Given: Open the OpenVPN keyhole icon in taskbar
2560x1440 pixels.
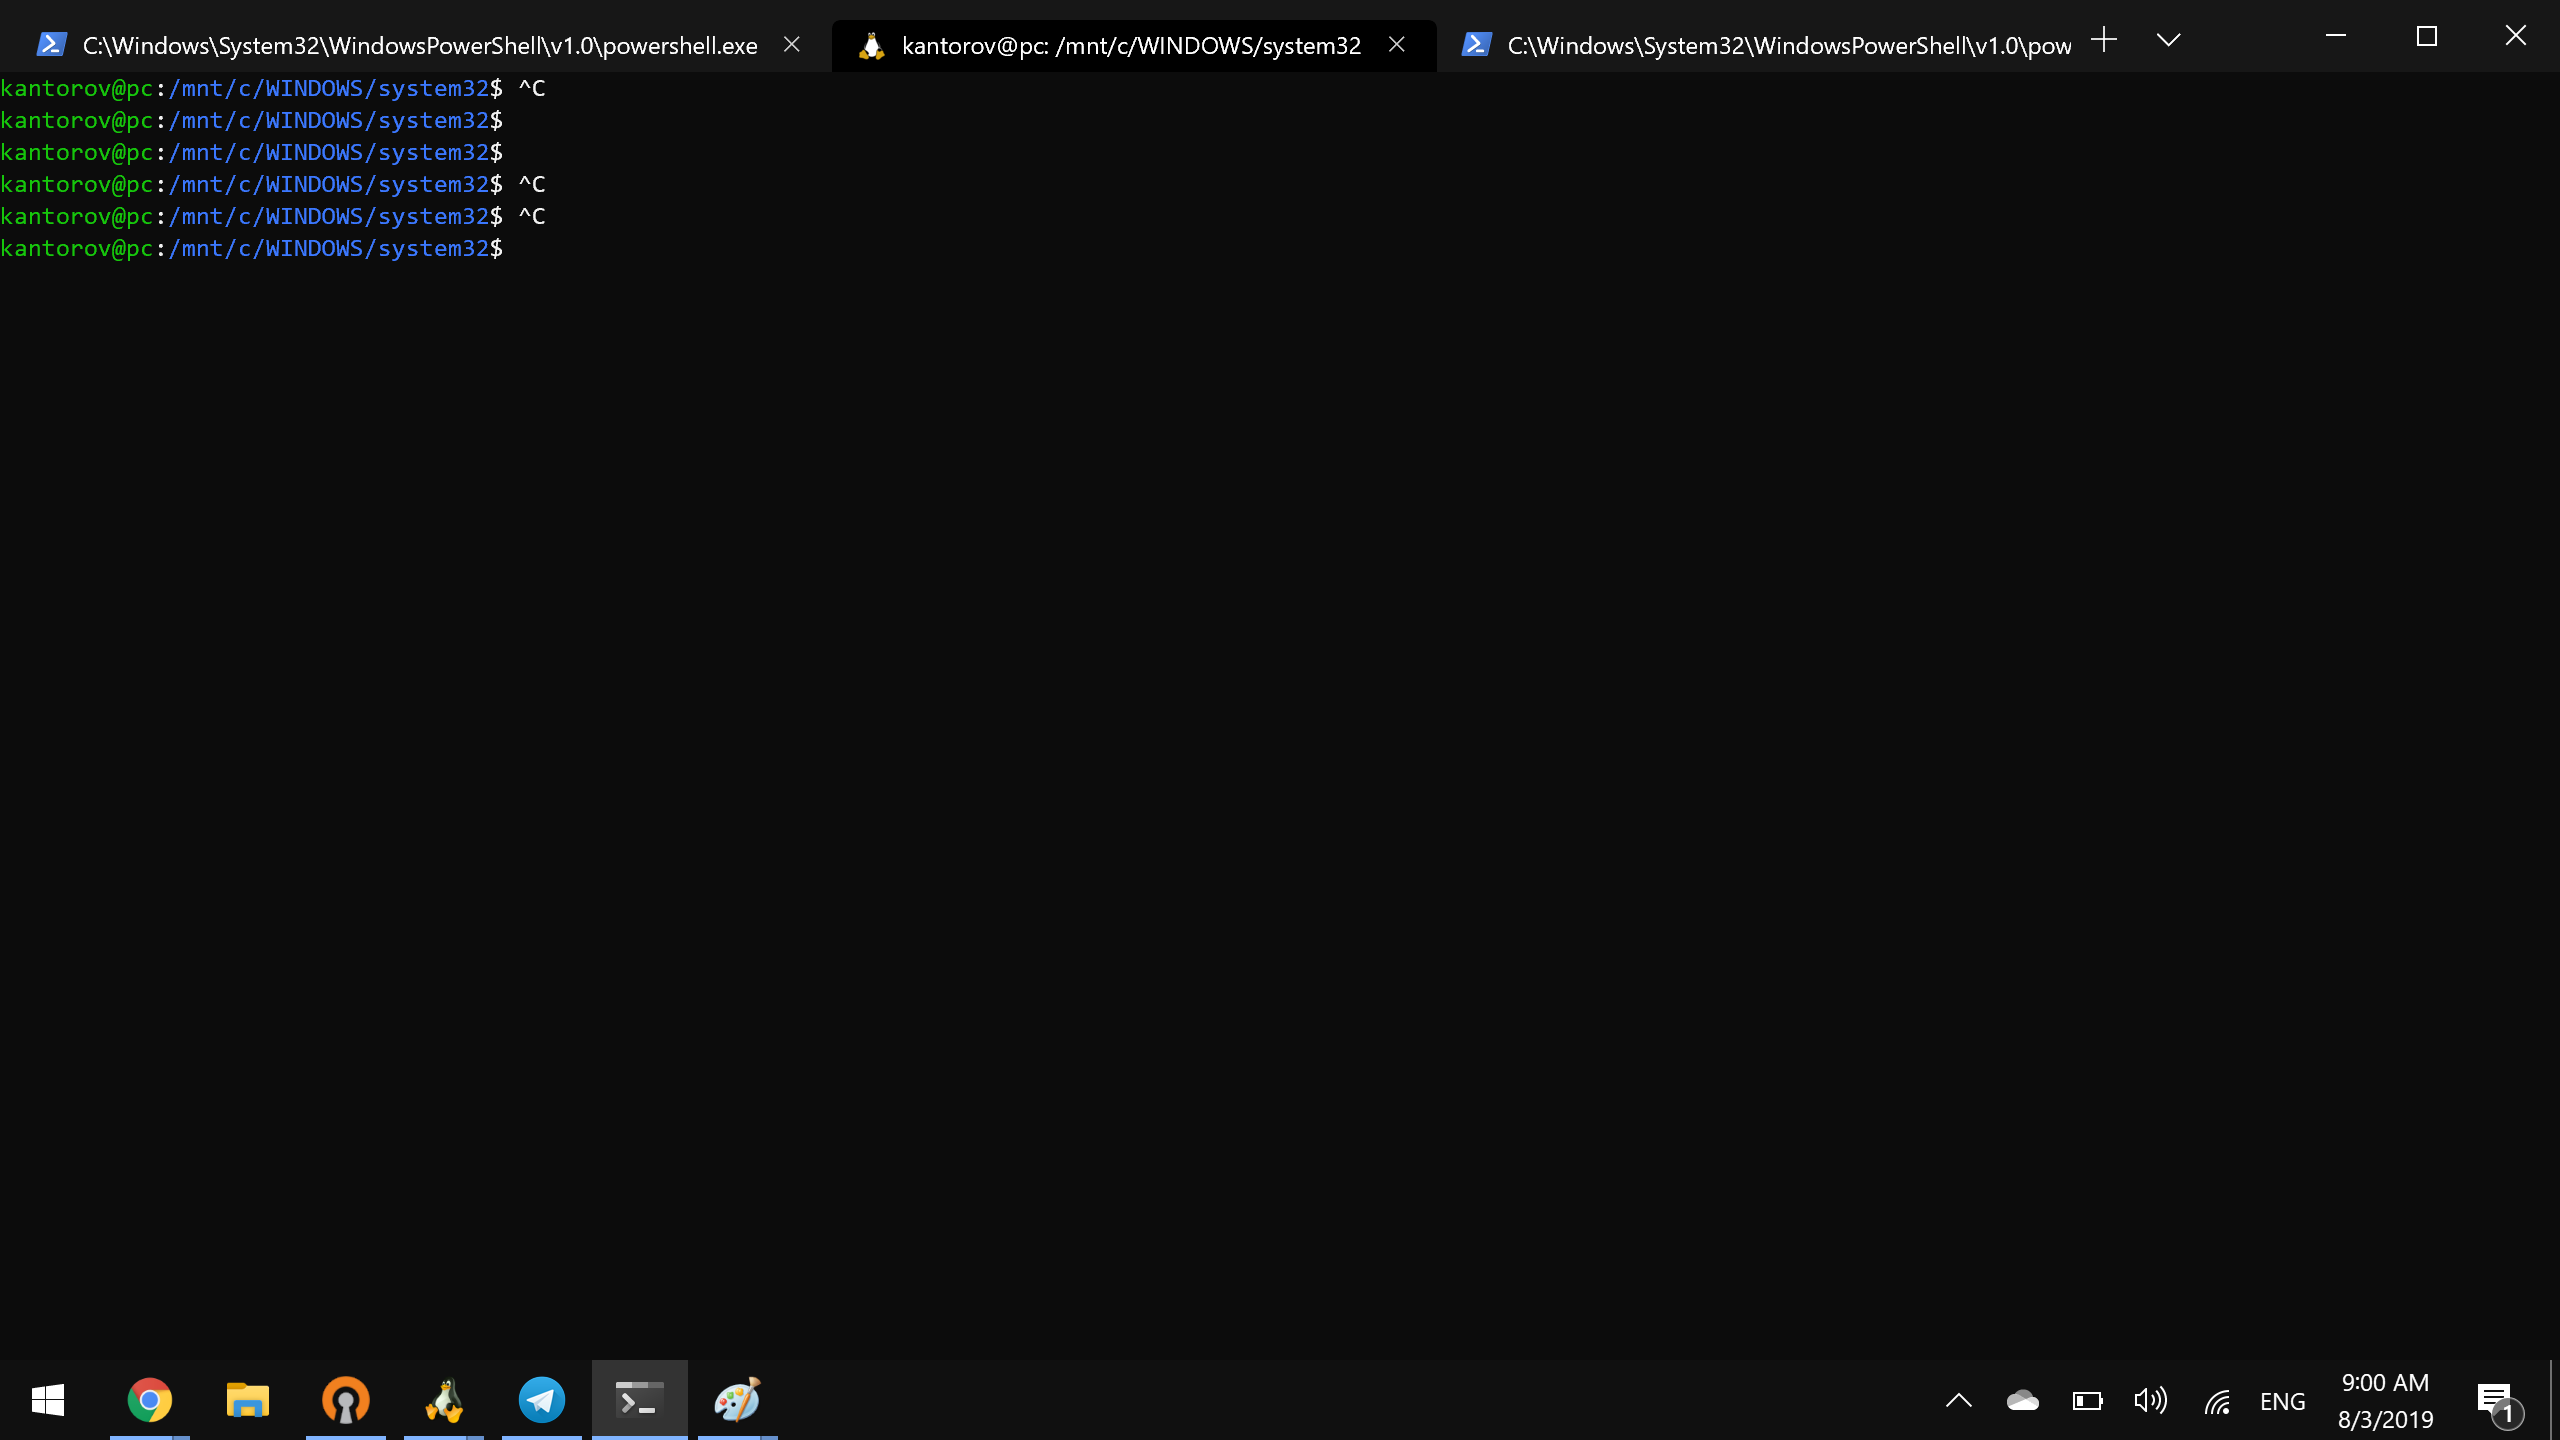Looking at the screenshot, I should pyautogui.click(x=345, y=1400).
